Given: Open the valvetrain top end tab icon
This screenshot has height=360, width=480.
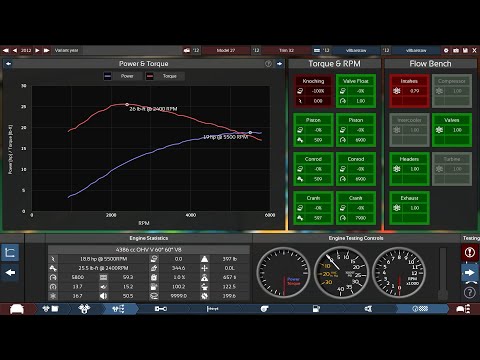Looking at the screenshot, I should tap(212, 309).
